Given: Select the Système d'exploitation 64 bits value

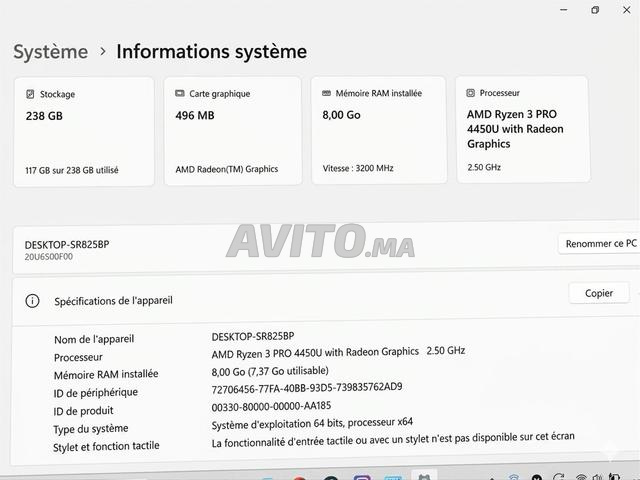Looking at the screenshot, I should 312,423.
